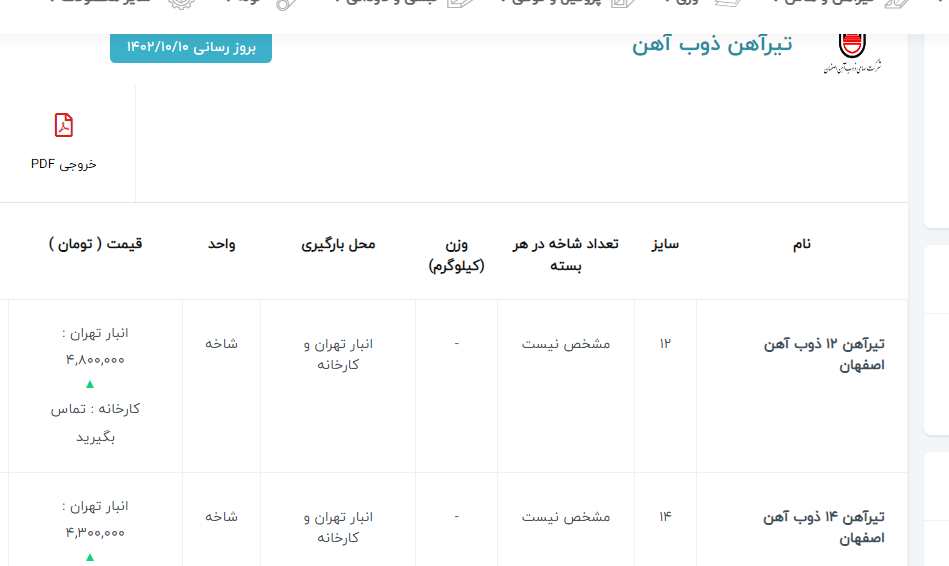This screenshot has width=949, height=566.
Task: Click the سایز column header
Action: click(x=665, y=244)
